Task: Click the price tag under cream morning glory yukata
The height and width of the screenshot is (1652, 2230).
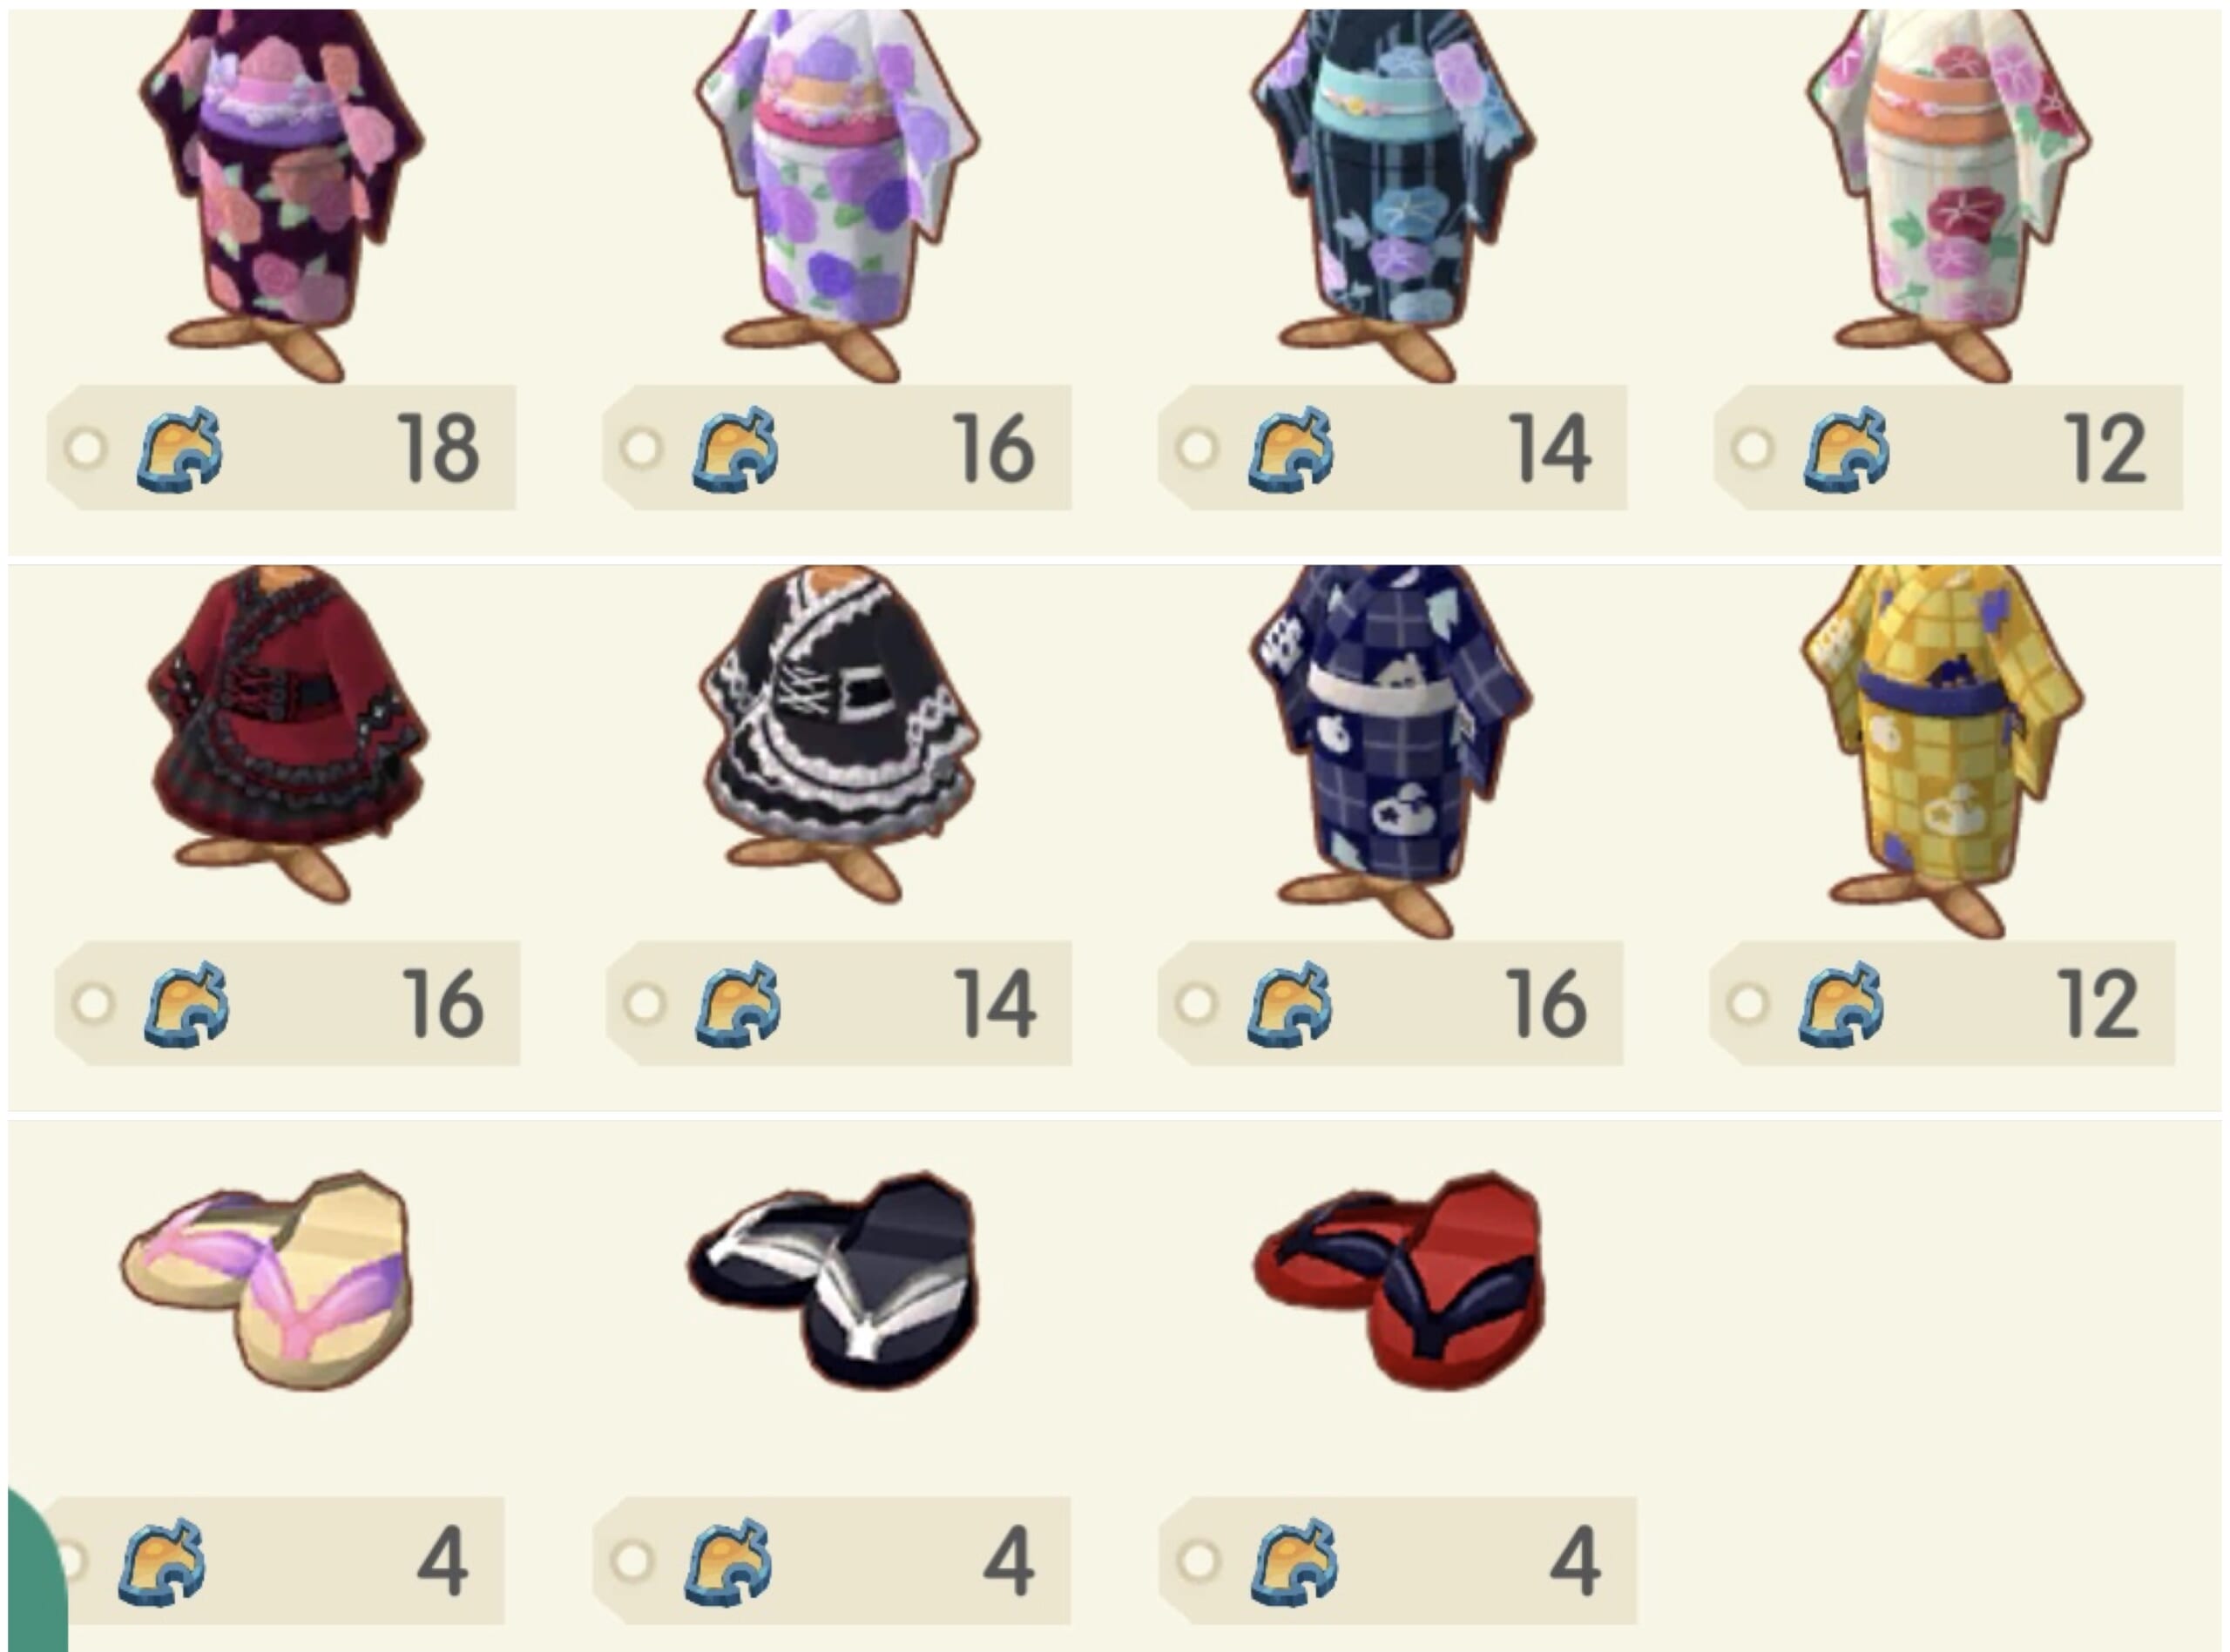Action: point(1948,447)
